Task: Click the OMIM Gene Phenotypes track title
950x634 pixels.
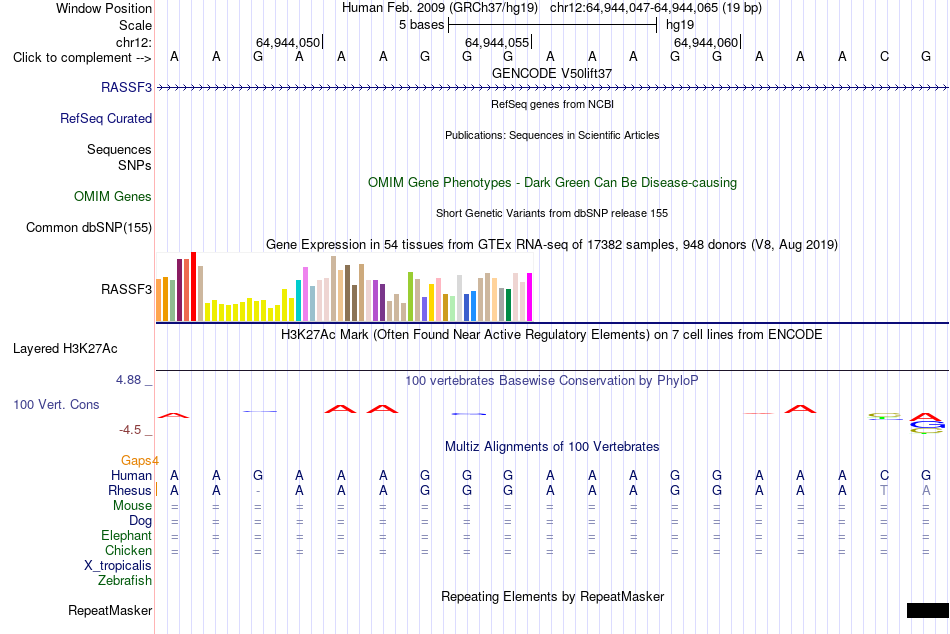Action: point(552,182)
